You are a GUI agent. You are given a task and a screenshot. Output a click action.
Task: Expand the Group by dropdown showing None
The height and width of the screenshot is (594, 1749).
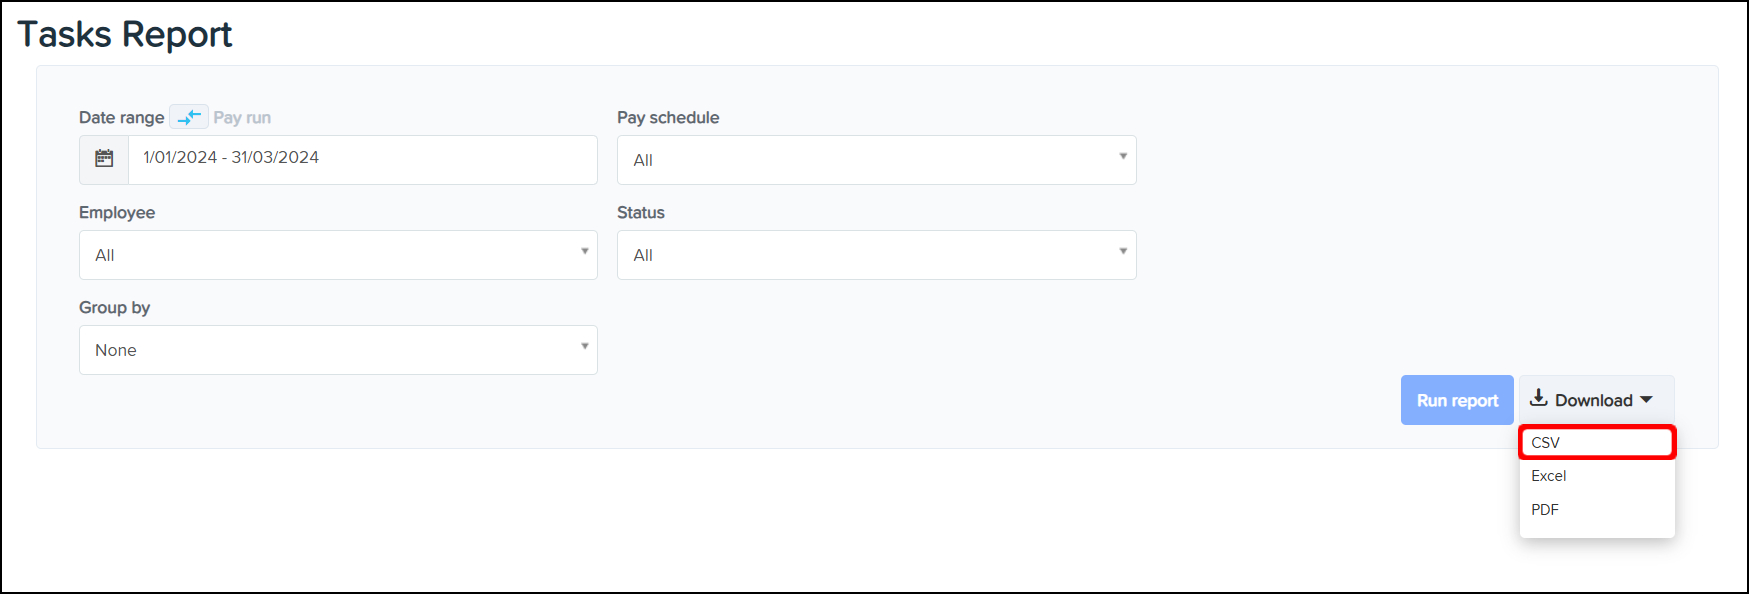pos(338,350)
